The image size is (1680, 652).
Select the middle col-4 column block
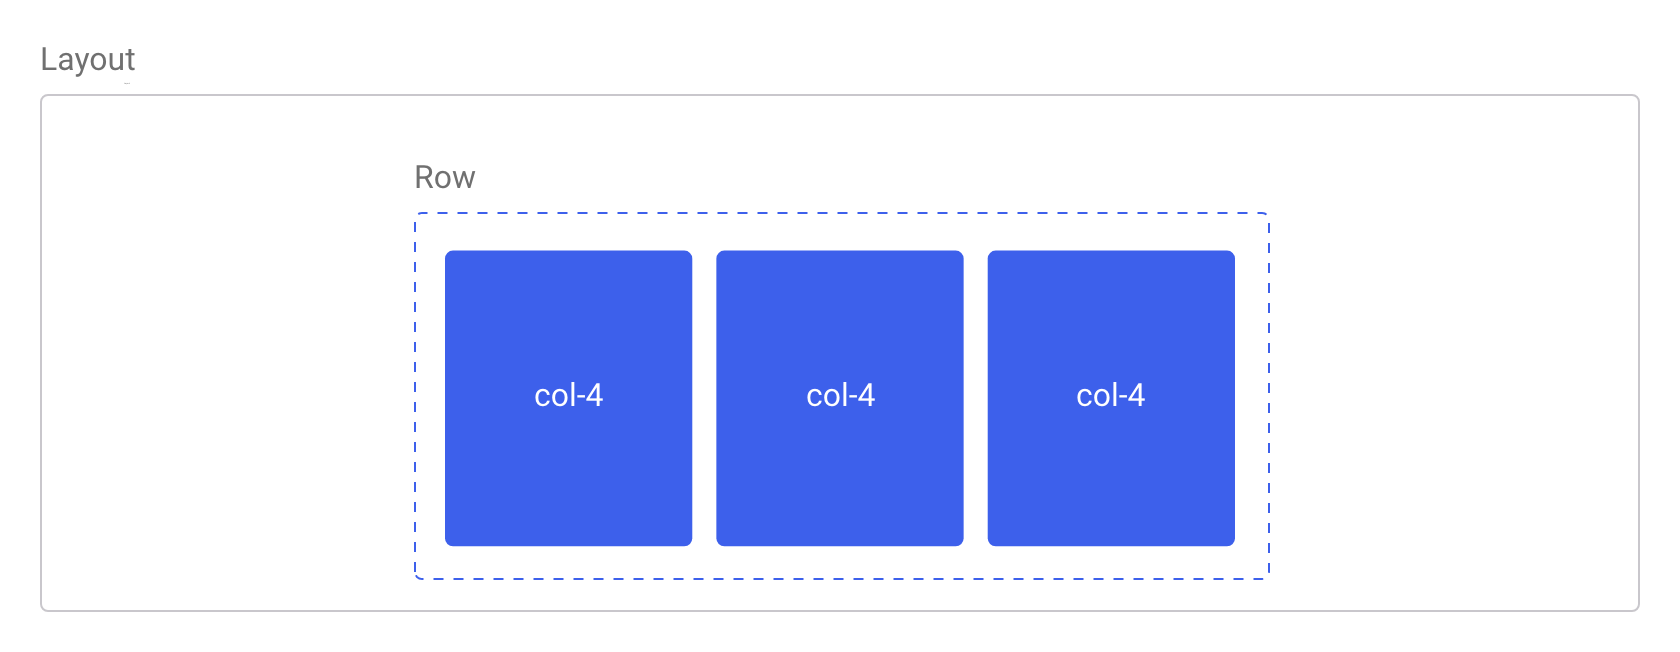point(840,398)
